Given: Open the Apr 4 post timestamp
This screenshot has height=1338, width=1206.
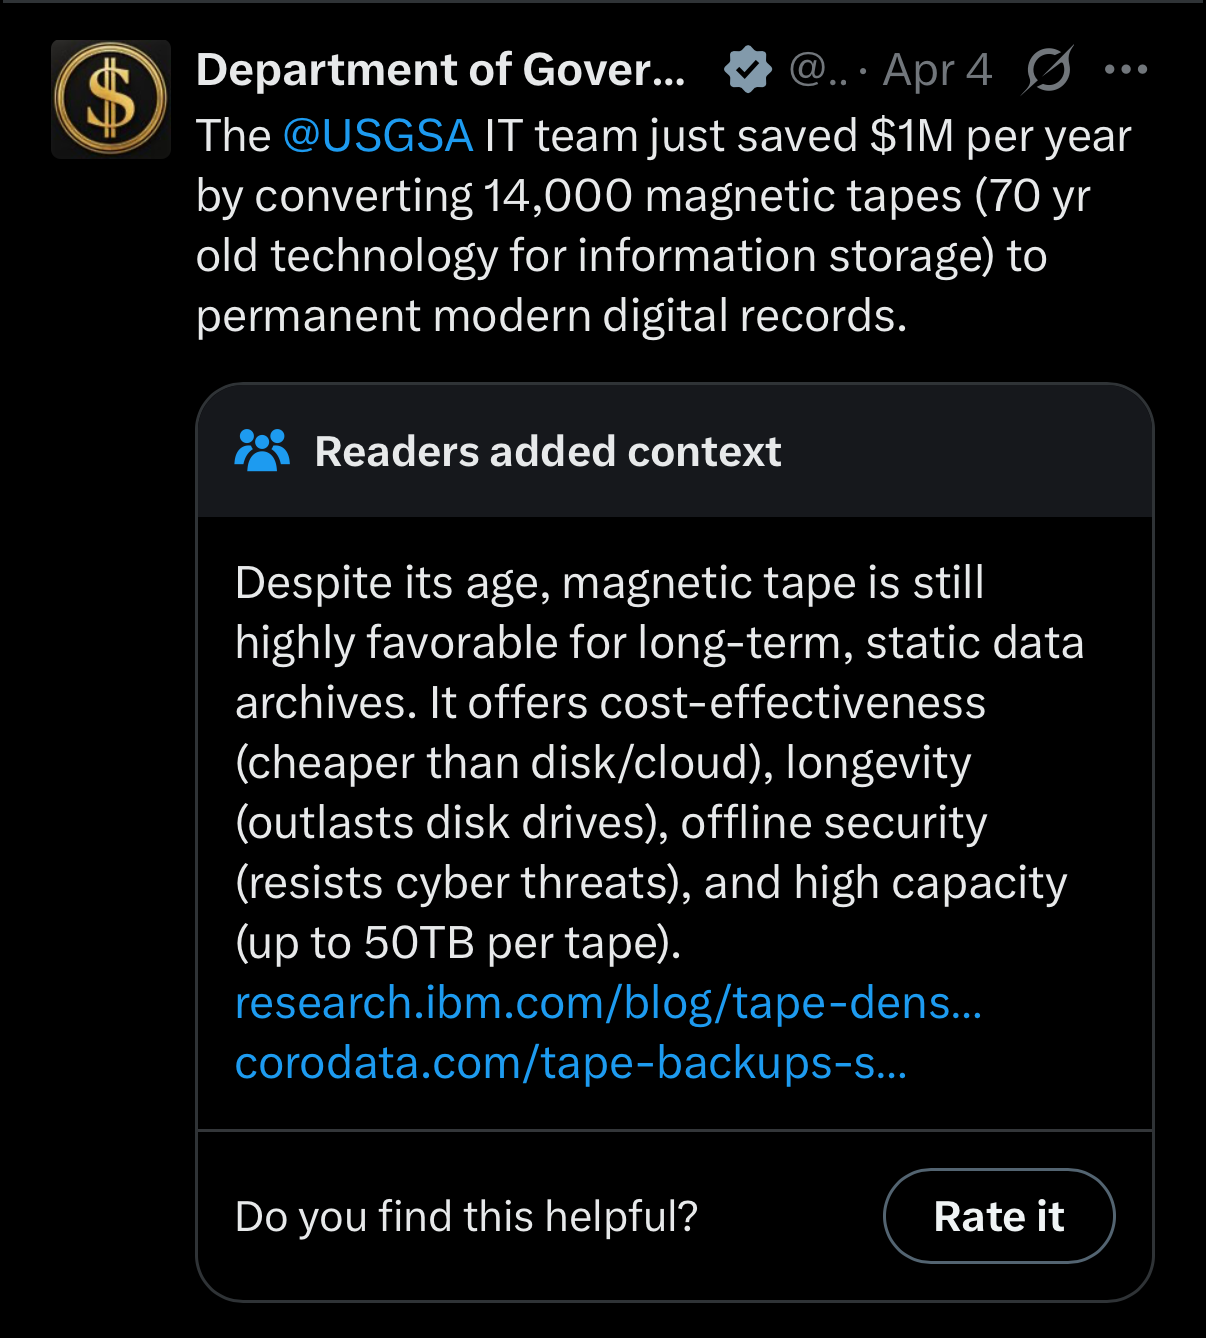Looking at the screenshot, I should coord(937,70).
